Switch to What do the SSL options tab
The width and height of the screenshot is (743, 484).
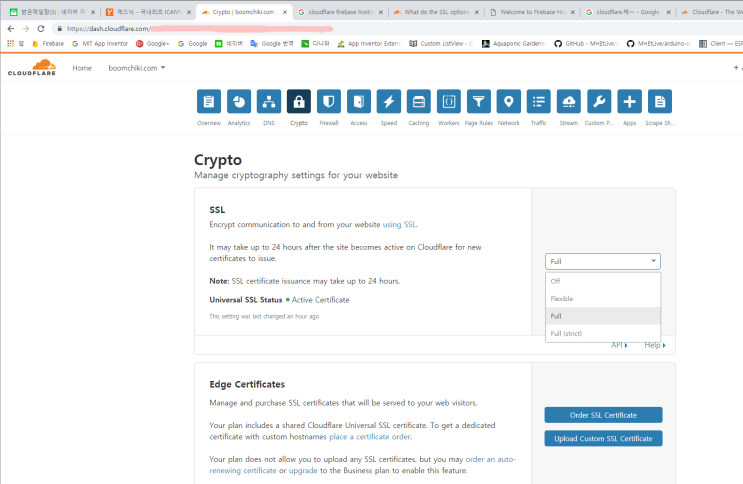(436, 12)
